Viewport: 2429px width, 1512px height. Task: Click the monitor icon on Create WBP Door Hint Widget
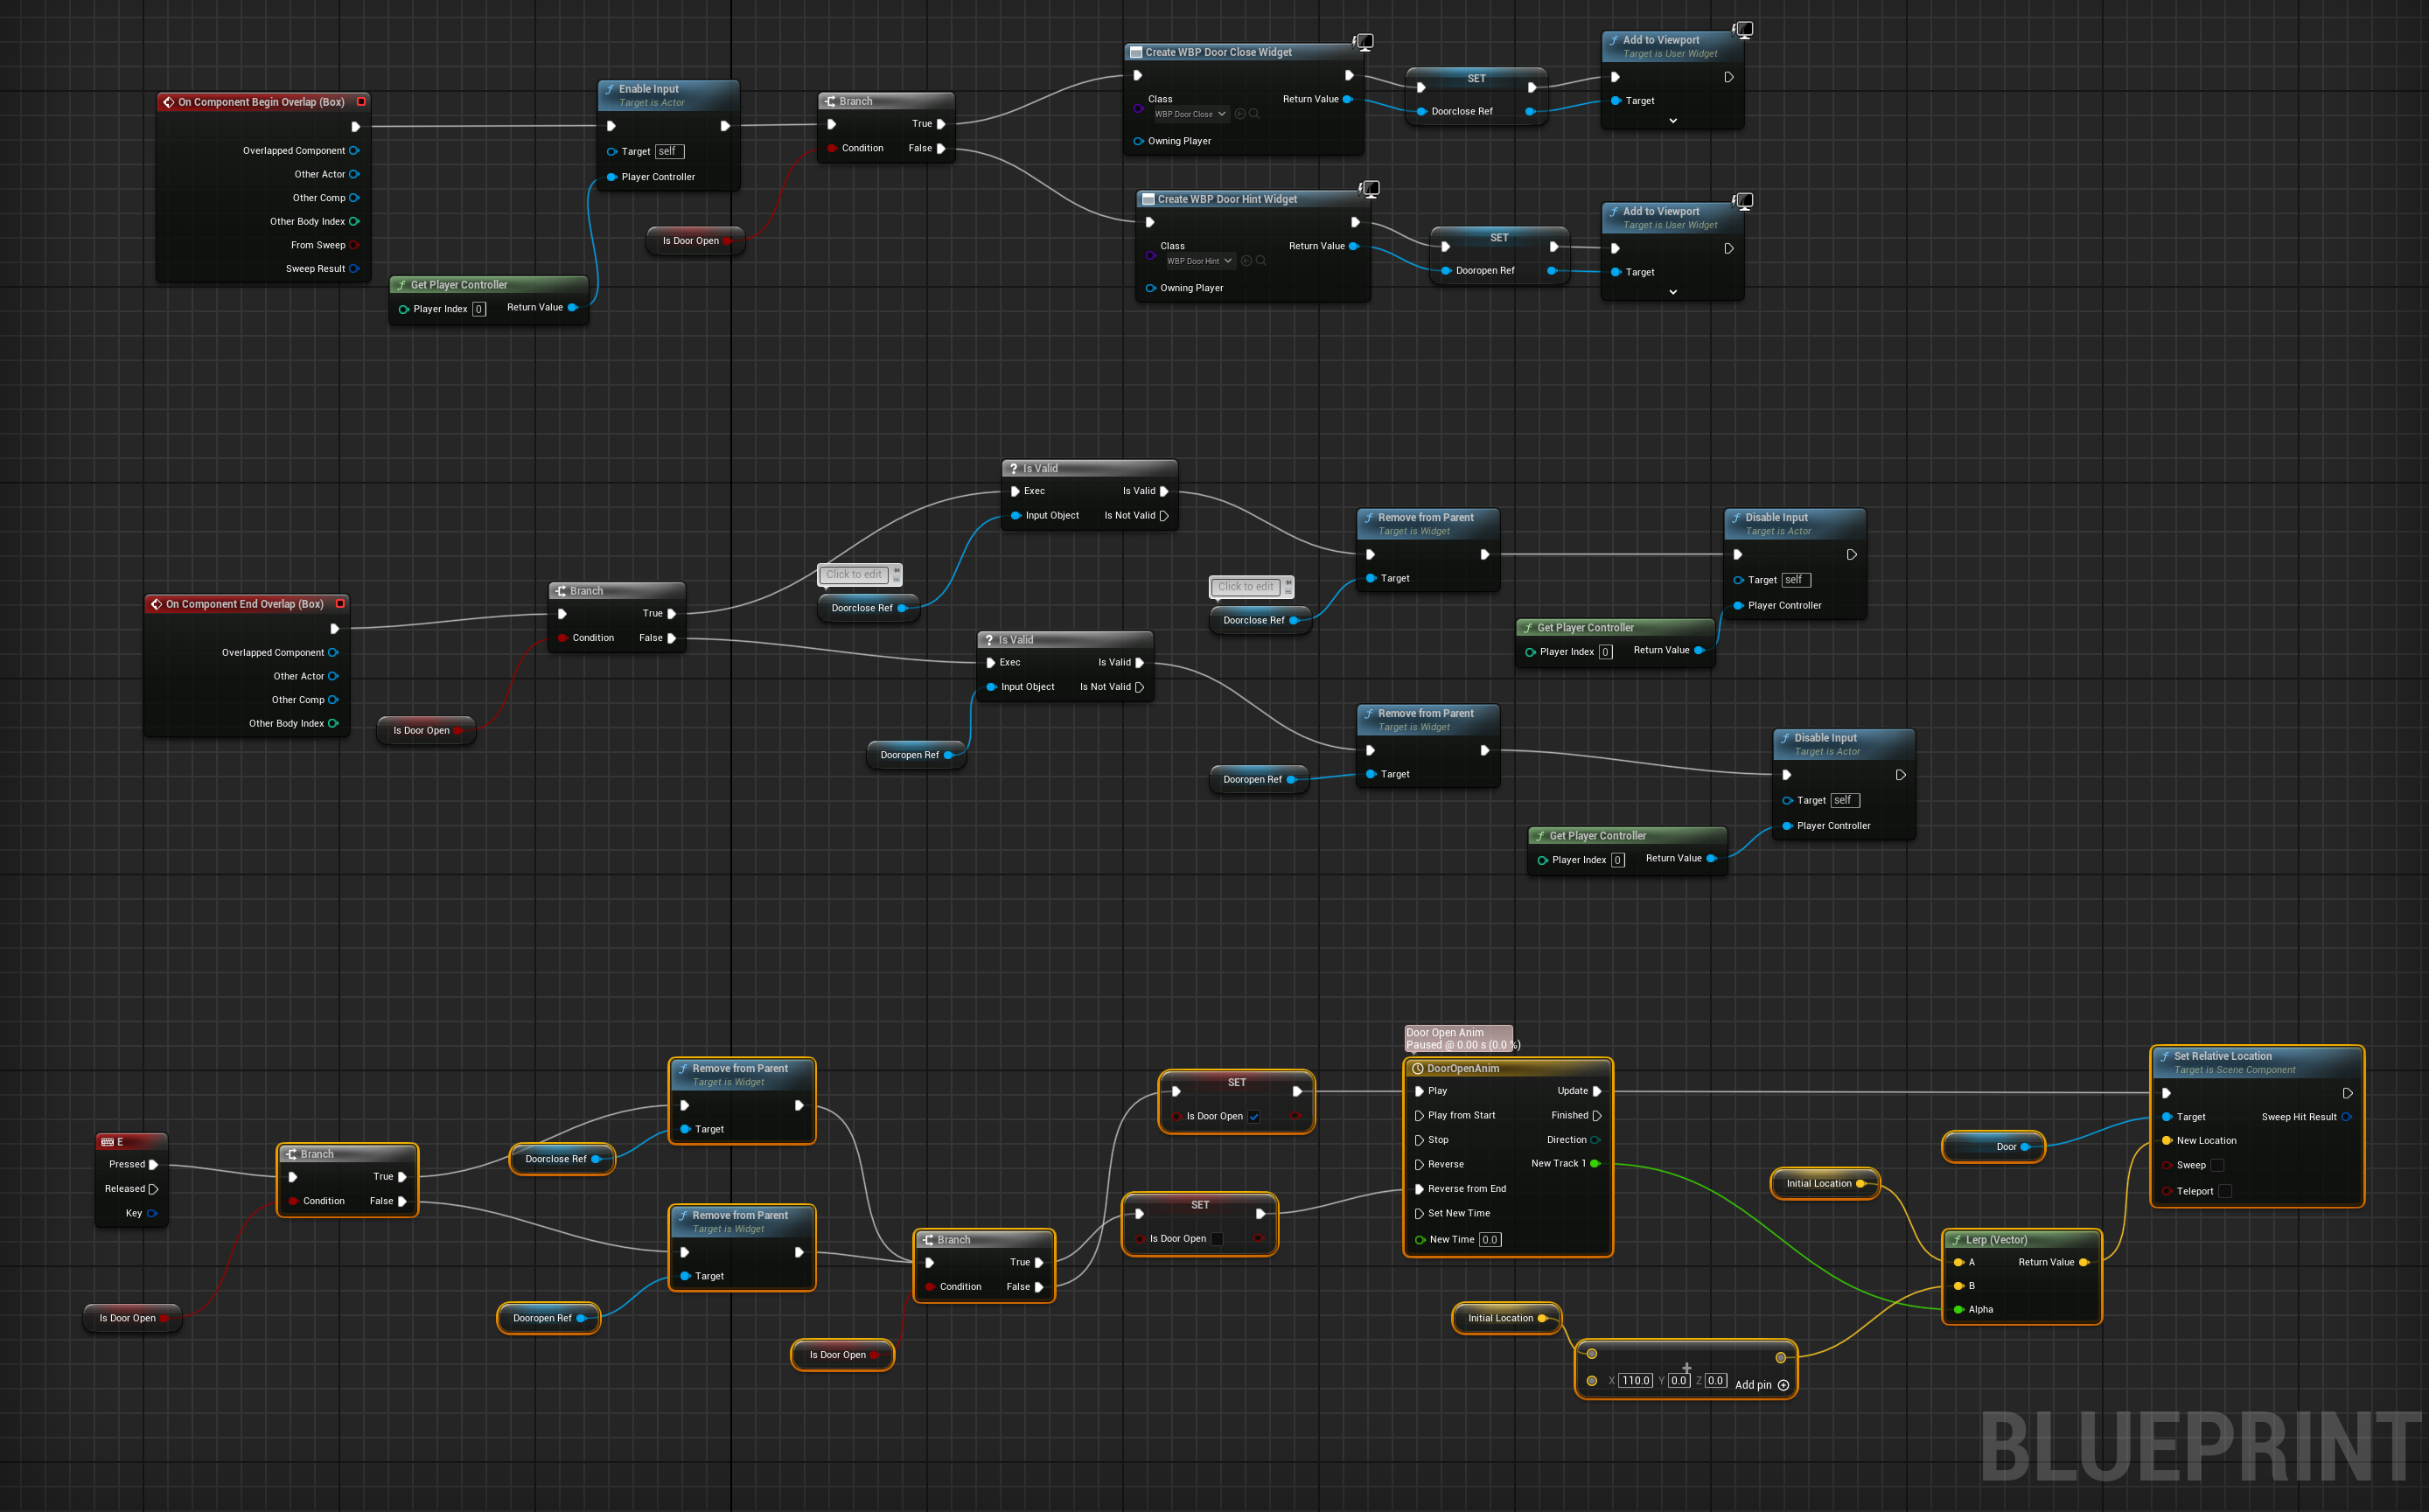[1371, 188]
